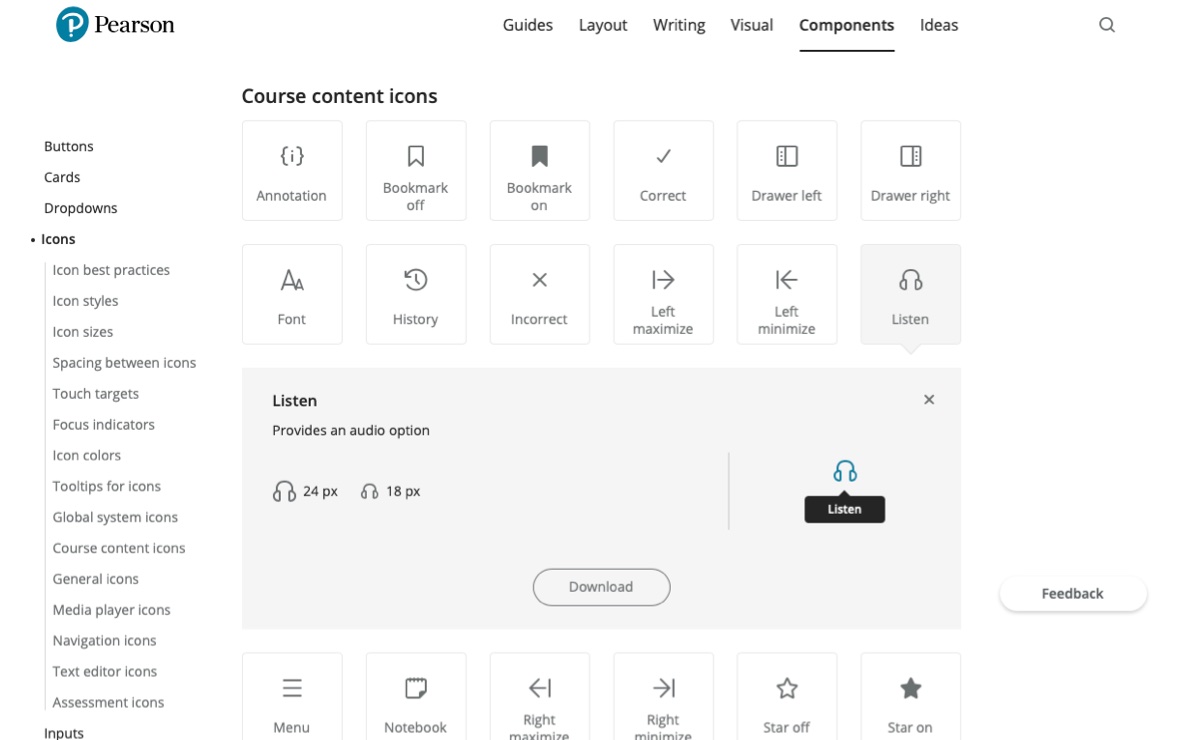Click the Drawer left icon card

click(x=787, y=171)
